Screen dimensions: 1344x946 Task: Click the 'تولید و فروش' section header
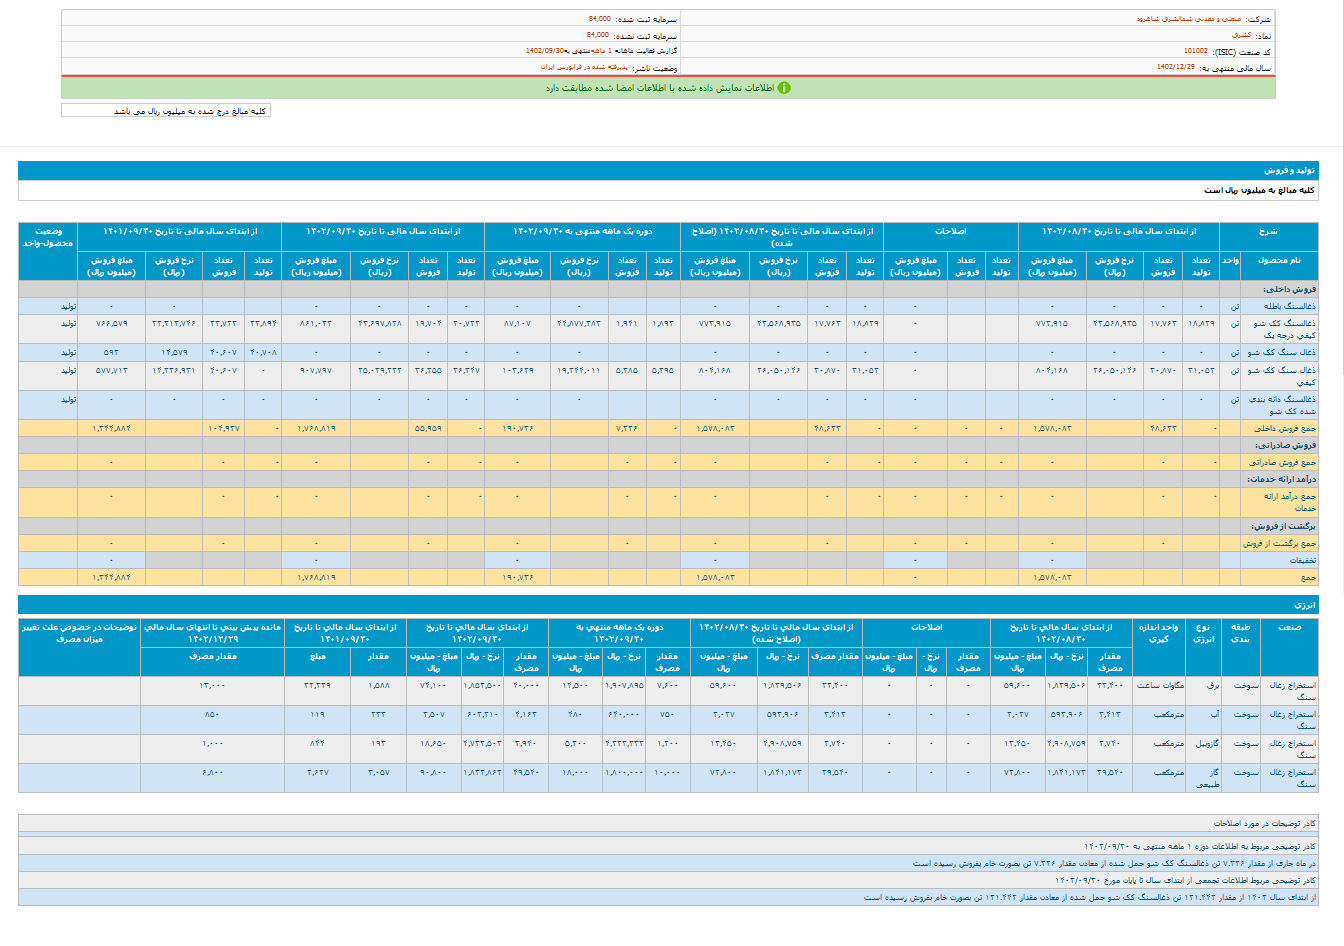coord(1289,171)
